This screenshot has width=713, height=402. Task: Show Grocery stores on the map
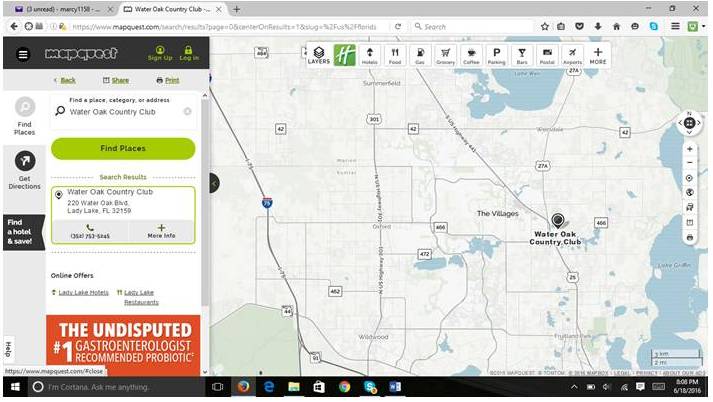[x=445, y=55]
